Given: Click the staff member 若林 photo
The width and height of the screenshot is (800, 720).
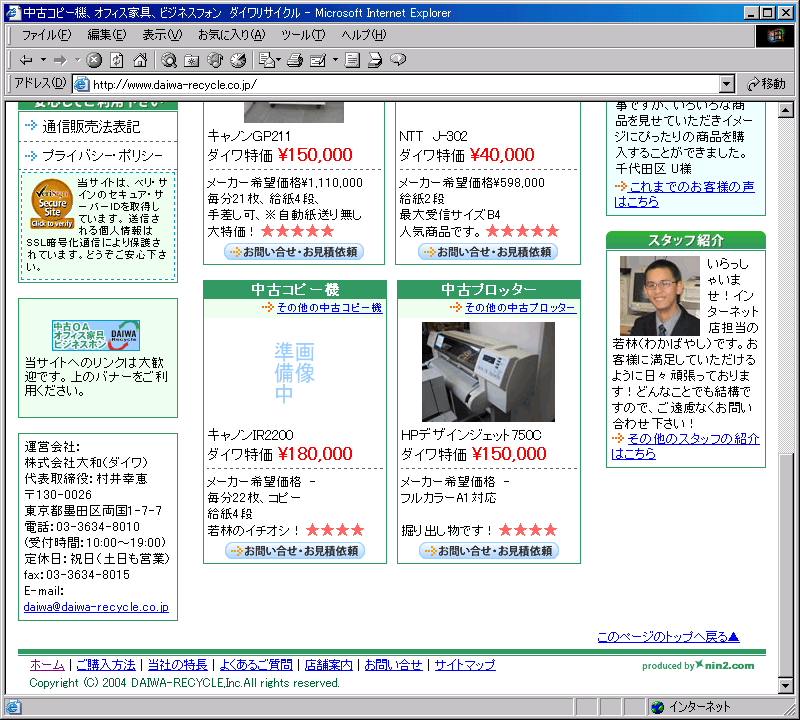Looking at the screenshot, I should tap(660, 295).
